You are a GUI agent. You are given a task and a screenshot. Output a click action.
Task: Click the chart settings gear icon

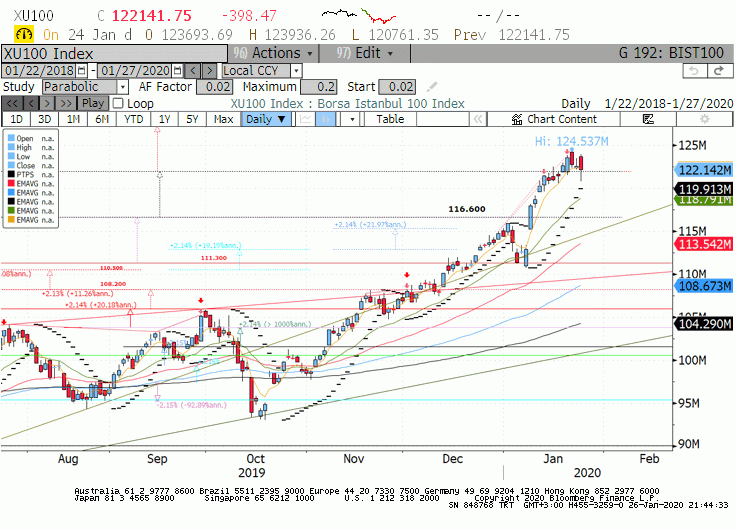[704, 119]
